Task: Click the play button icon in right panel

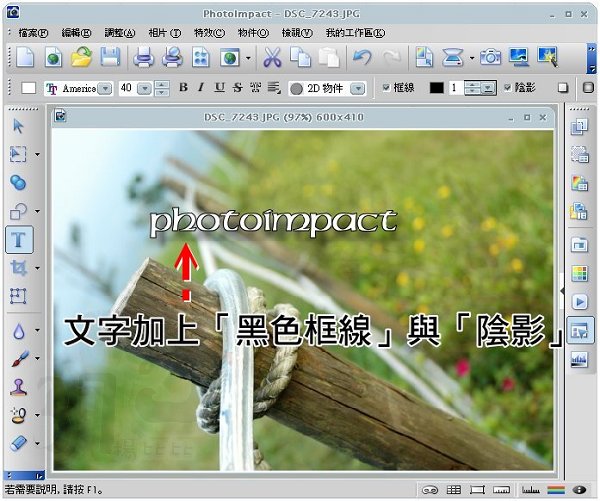Action: [580, 302]
